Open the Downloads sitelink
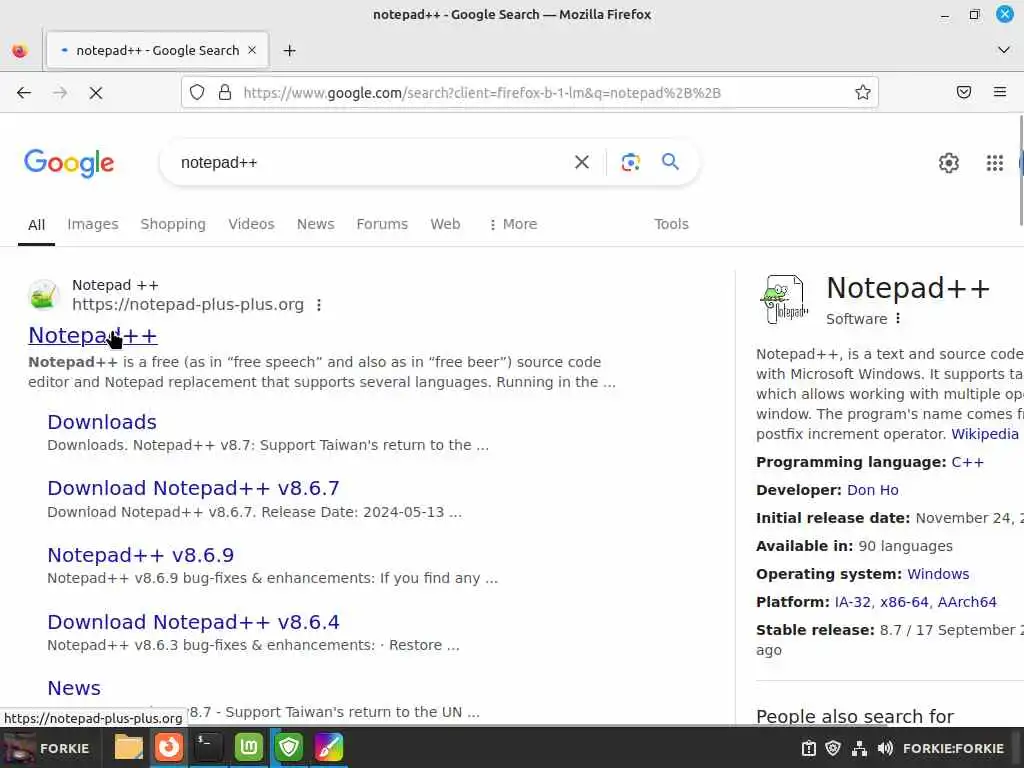The width and height of the screenshot is (1024, 768). 102,422
